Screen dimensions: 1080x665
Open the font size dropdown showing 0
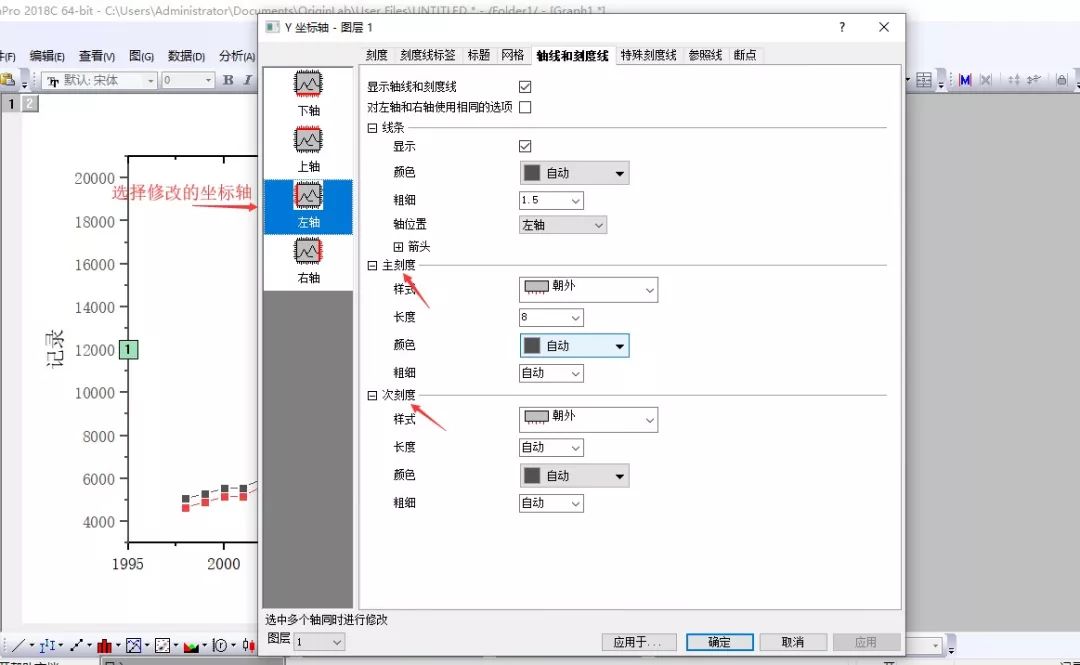tap(187, 80)
